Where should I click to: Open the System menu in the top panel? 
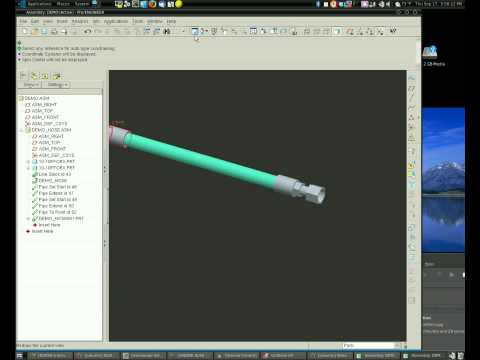pos(82,4)
